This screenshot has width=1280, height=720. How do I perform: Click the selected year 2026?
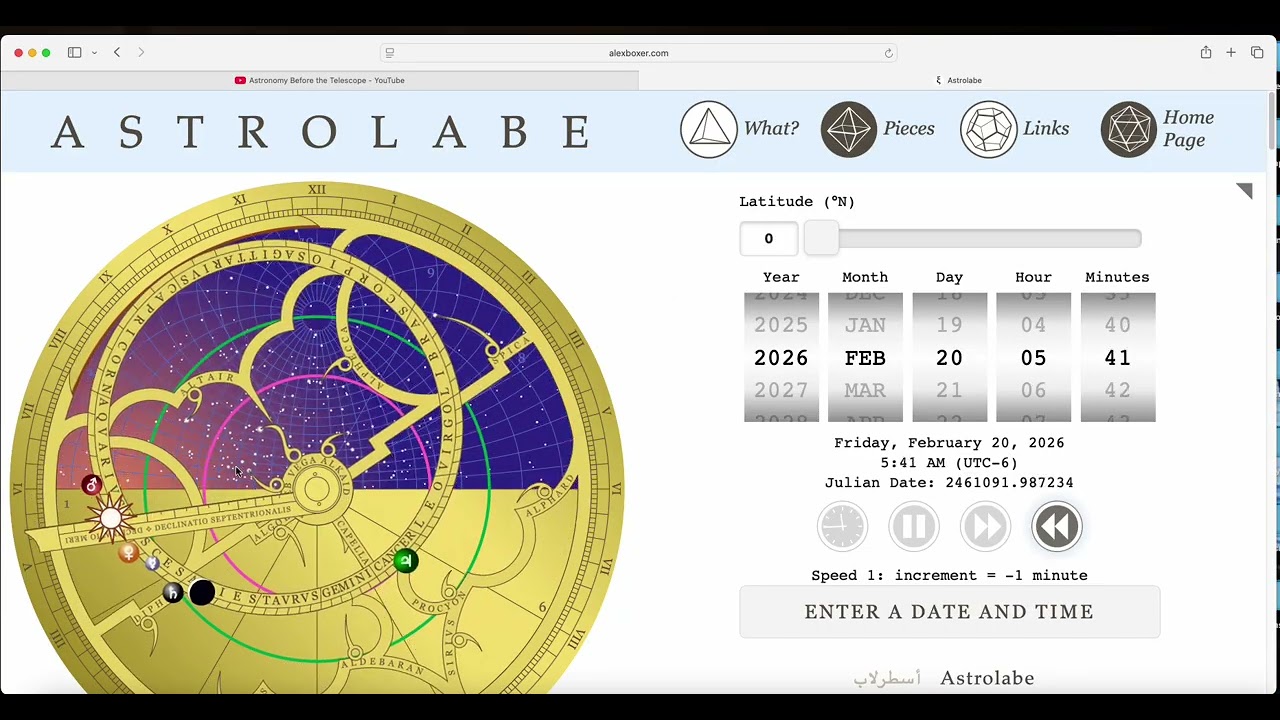coord(781,358)
